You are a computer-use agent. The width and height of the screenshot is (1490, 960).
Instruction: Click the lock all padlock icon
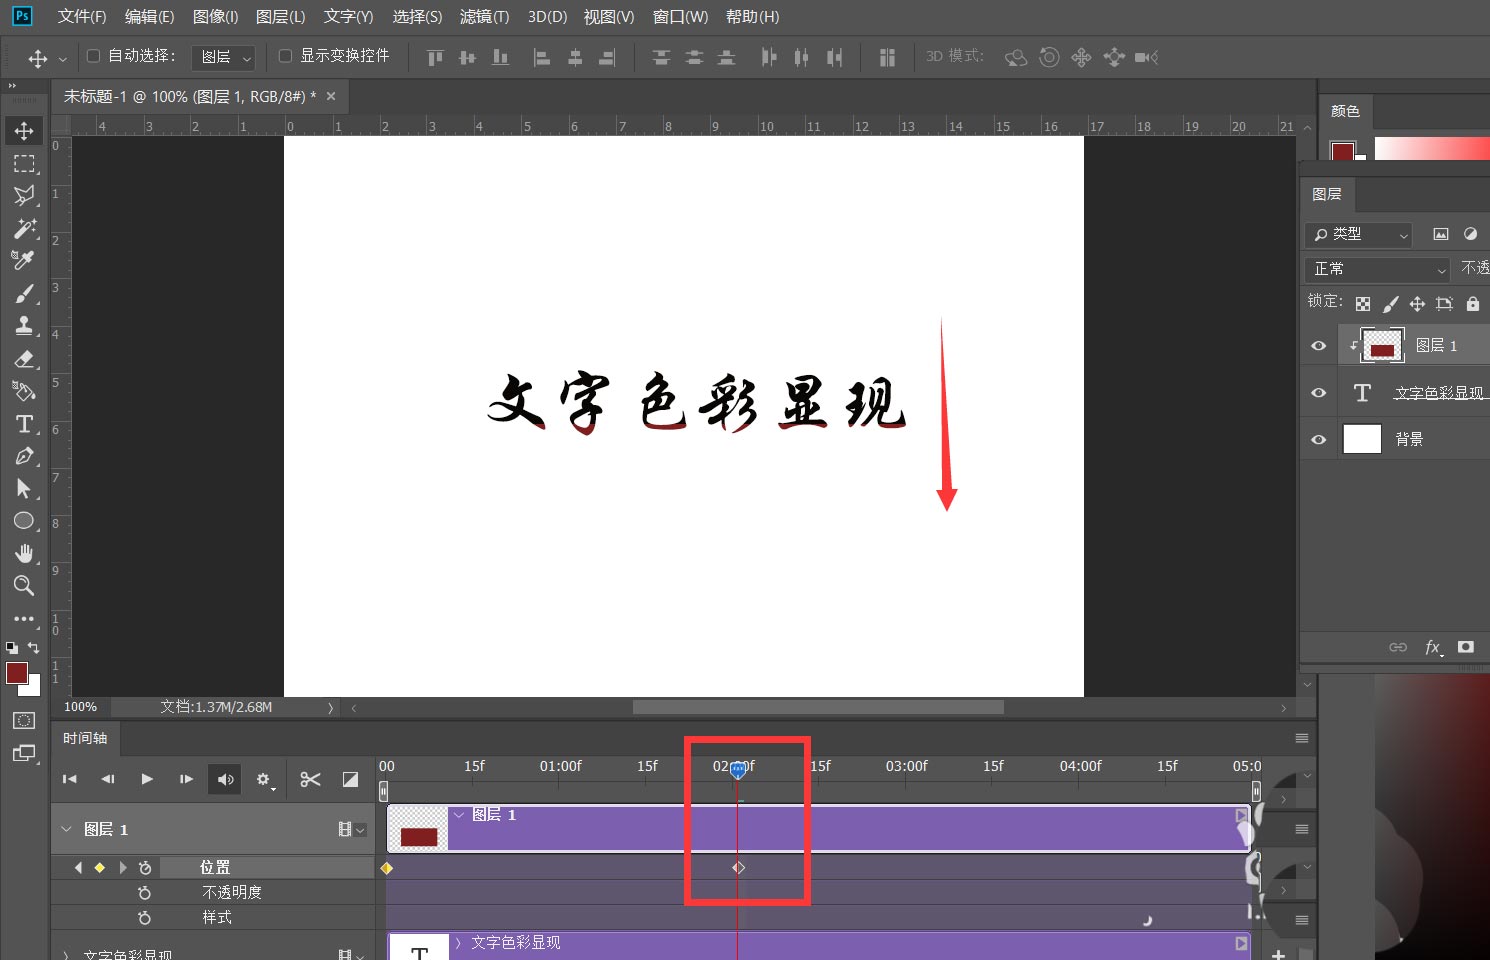point(1472,304)
